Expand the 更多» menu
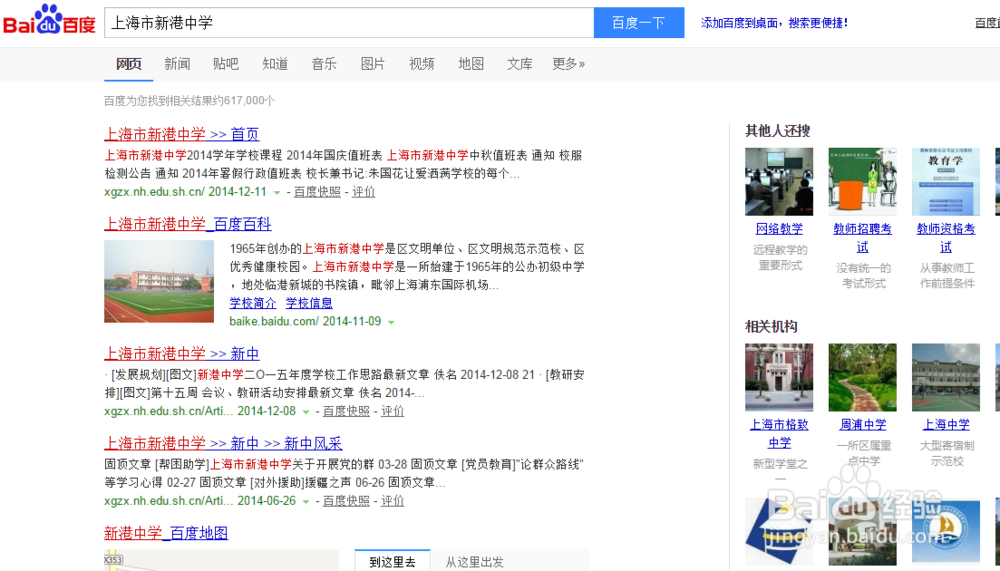1000x571 pixels. point(568,64)
